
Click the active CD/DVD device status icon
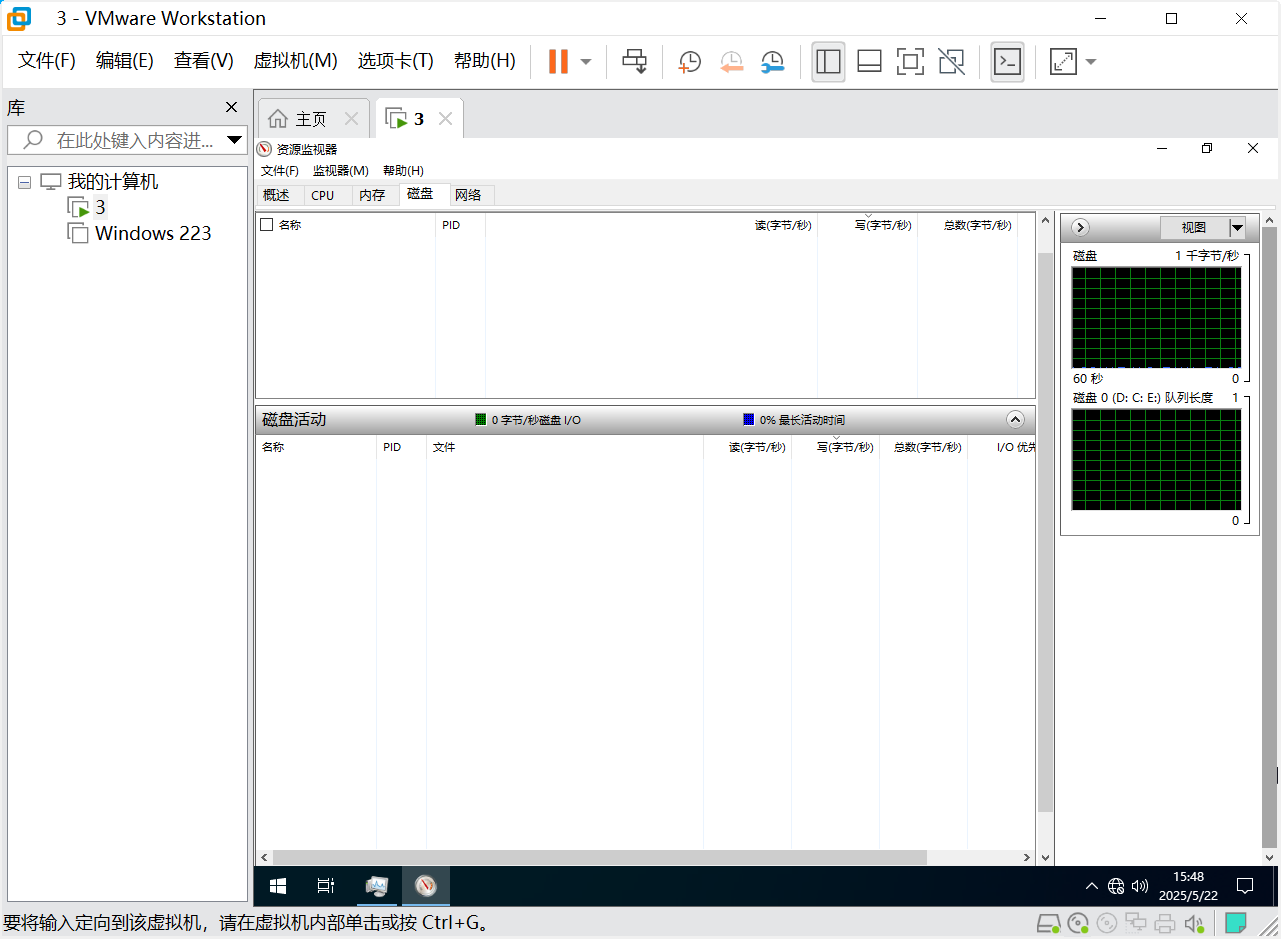coord(1077,923)
